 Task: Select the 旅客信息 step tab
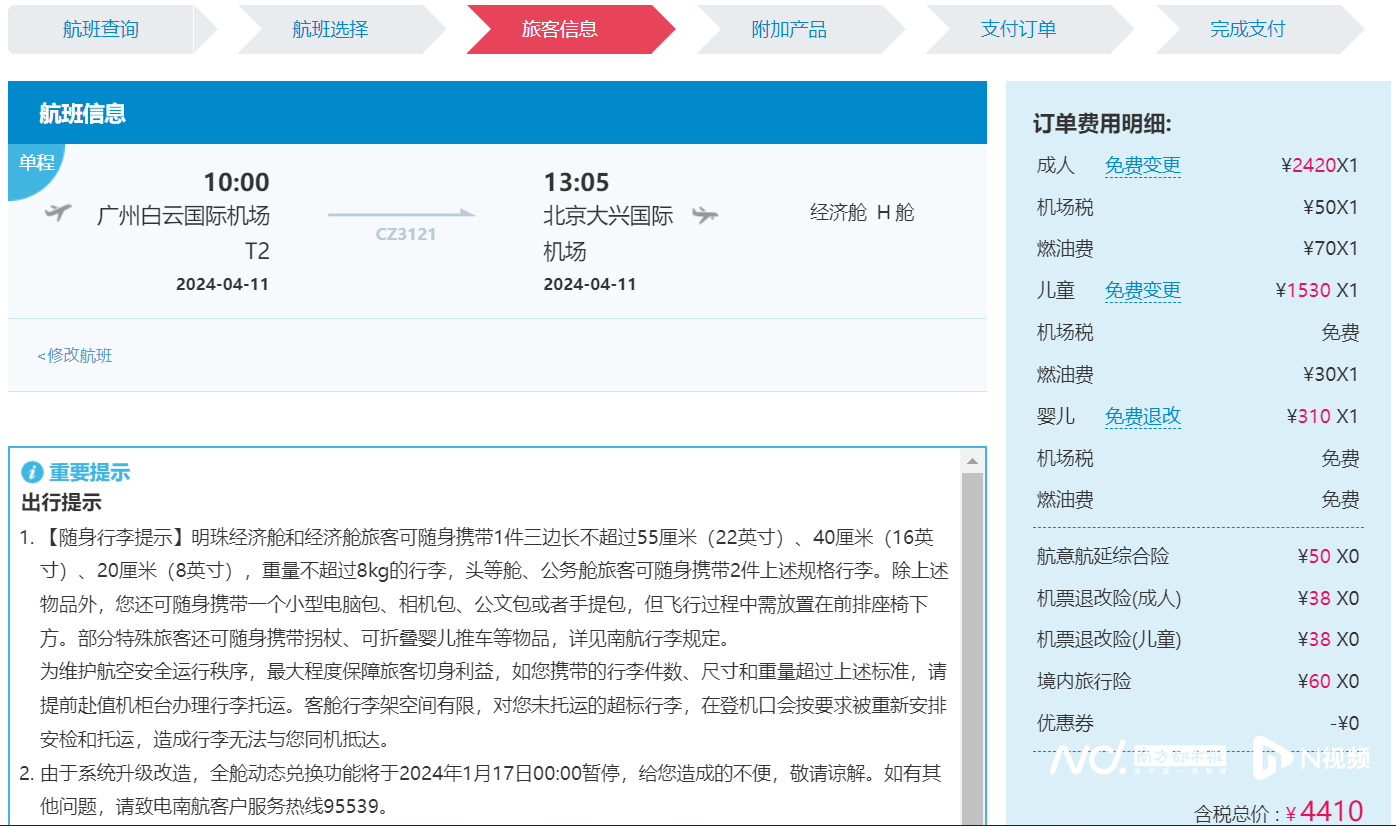pos(560,29)
